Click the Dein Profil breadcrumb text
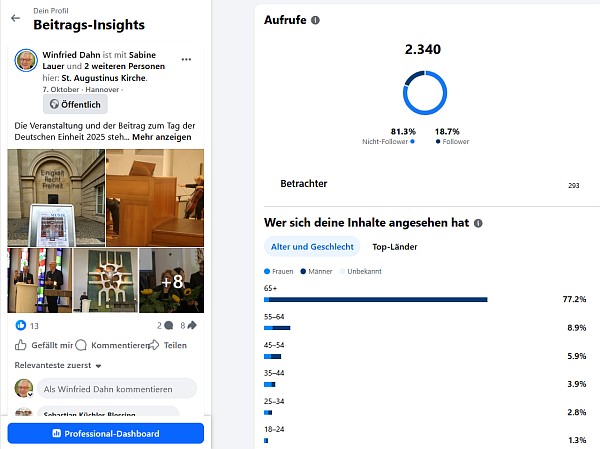The image size is (600, 449). (51, 11)
